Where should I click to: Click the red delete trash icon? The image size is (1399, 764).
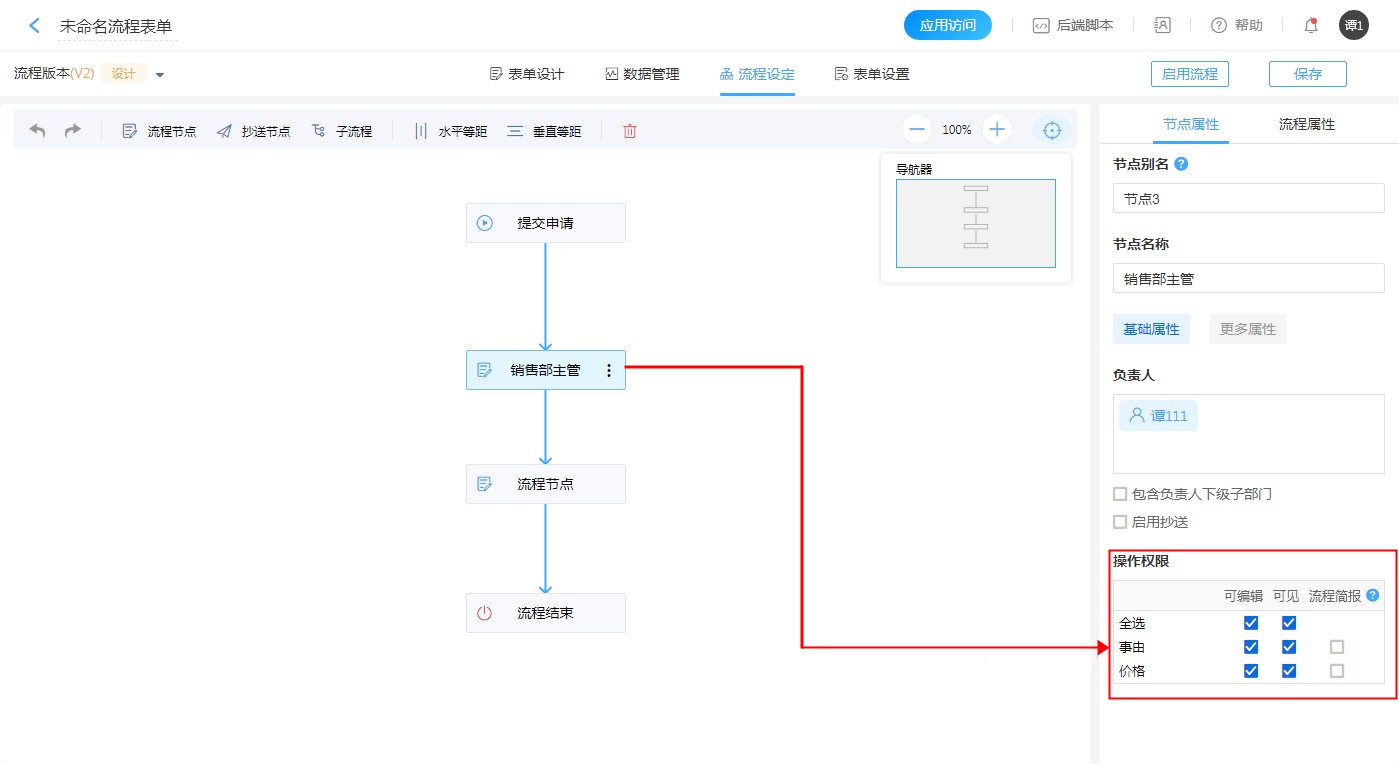tap(630, 131)
